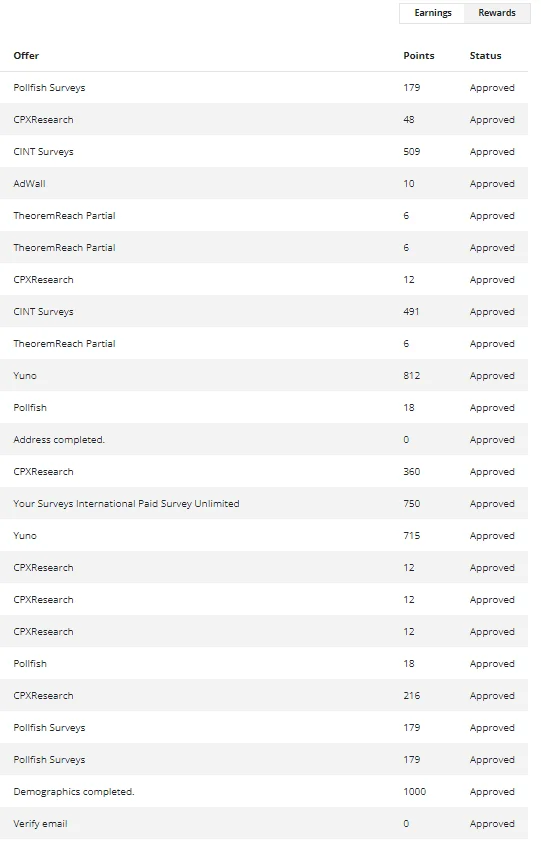Select CINT Surveys row with 509 points

(x=264, y=151)
